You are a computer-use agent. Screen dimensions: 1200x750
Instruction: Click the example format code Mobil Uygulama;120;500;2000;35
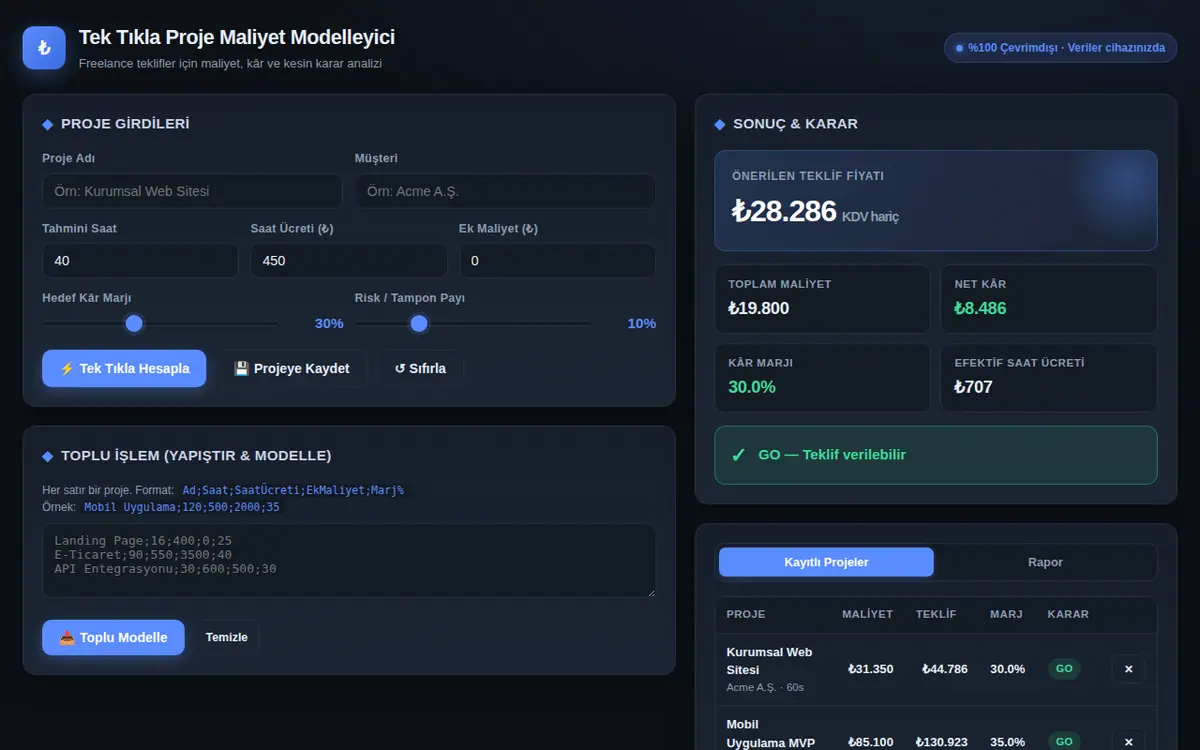(x=182, y=507)
